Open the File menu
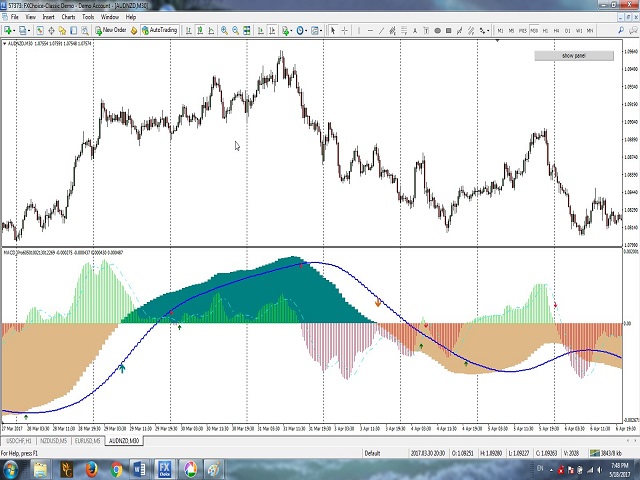This screenshot has width=640, height=480. coord(14,17)
